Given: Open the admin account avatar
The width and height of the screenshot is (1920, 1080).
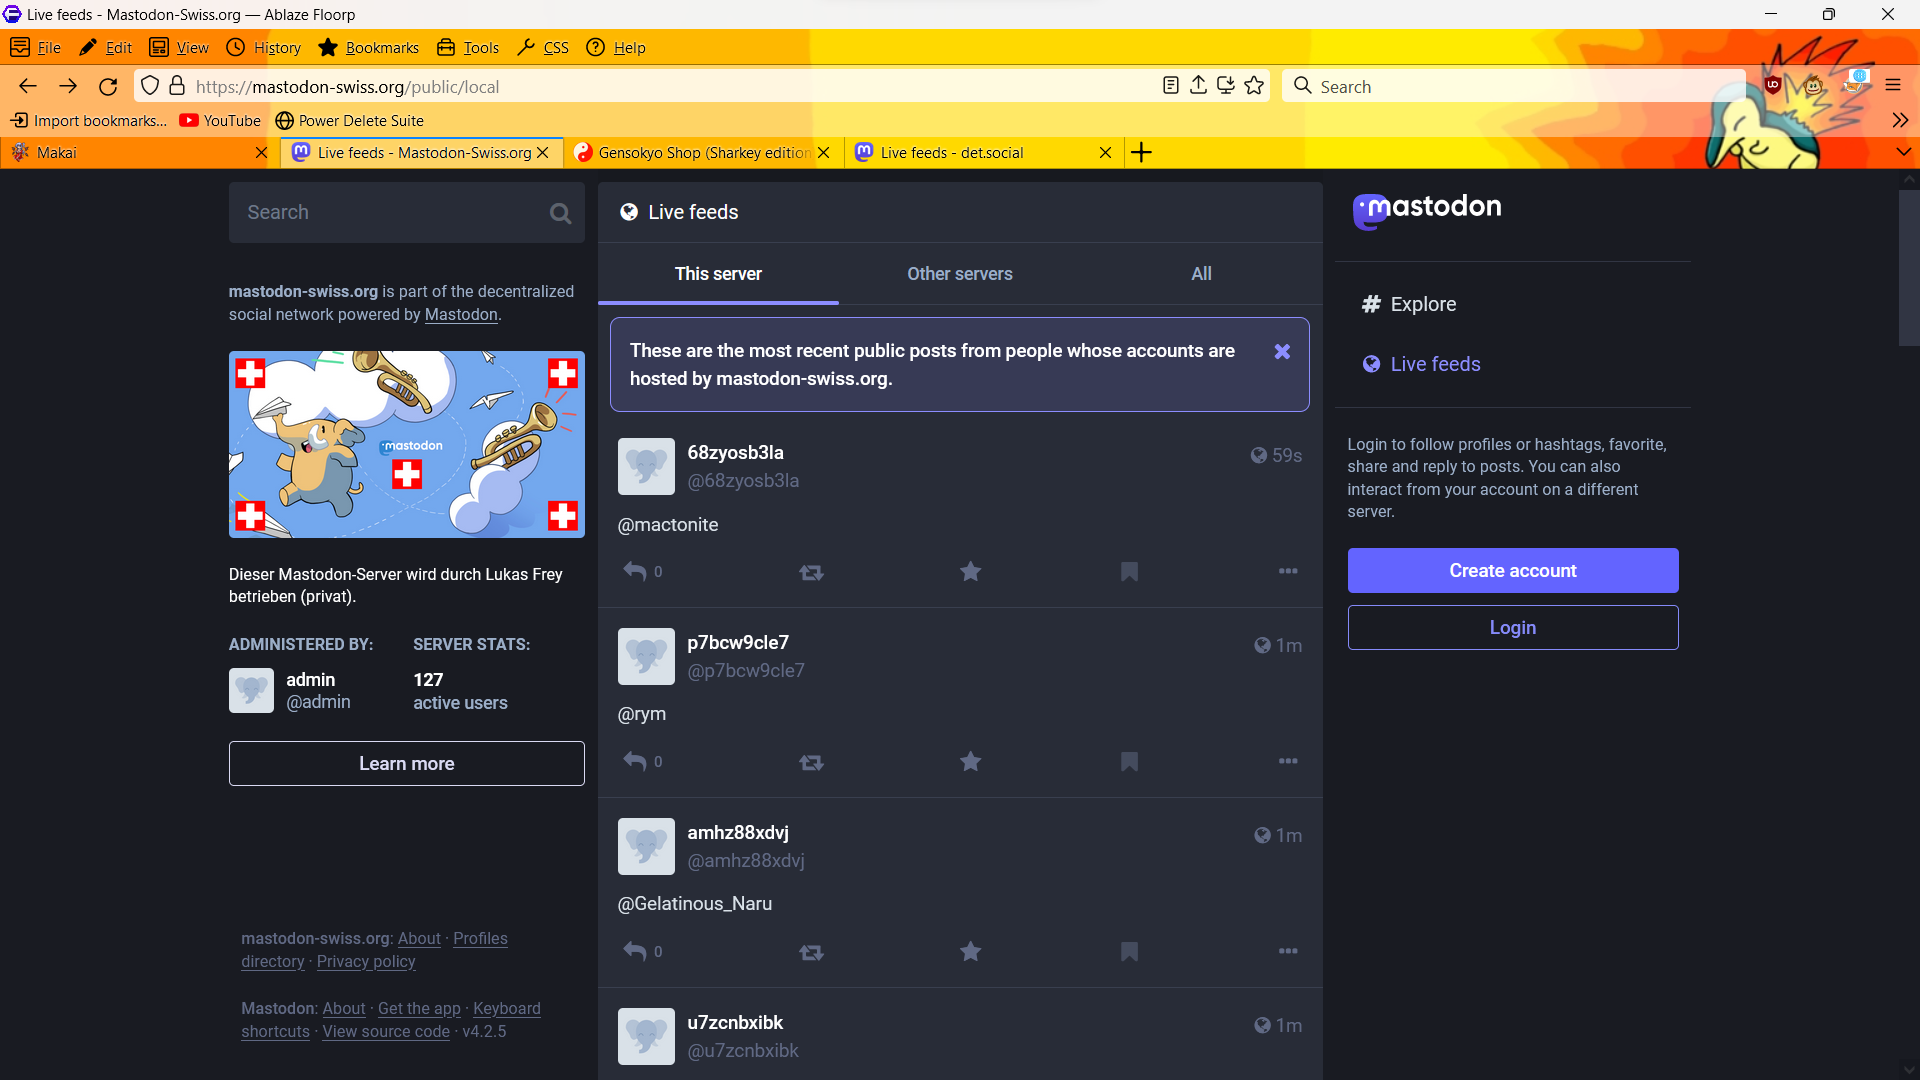Looking at the screenshot, I should pyautogui.click(x=251, y=690).
